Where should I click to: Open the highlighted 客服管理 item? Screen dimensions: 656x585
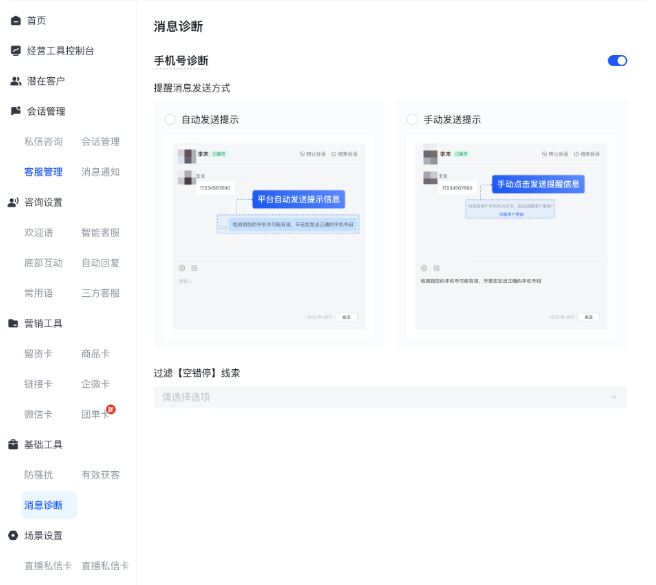point(43,172)
